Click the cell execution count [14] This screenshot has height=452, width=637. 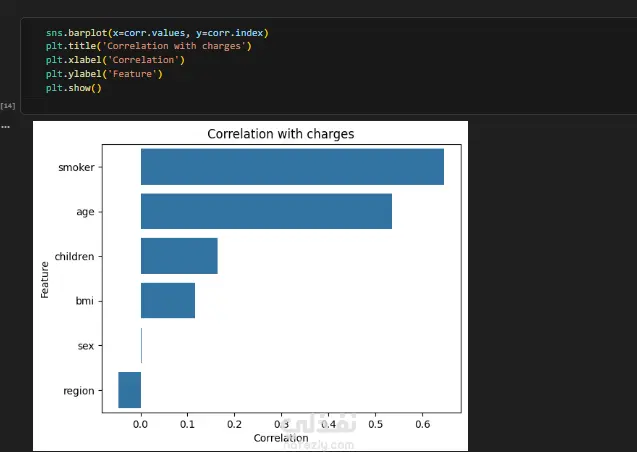[8, 106]
